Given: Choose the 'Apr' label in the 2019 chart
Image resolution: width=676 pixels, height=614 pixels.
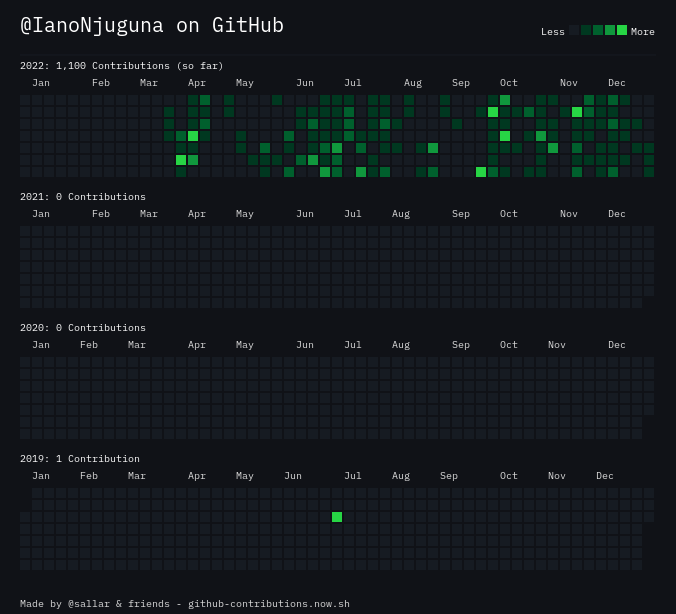Looking at the screenshot, I should pos(197,476).
